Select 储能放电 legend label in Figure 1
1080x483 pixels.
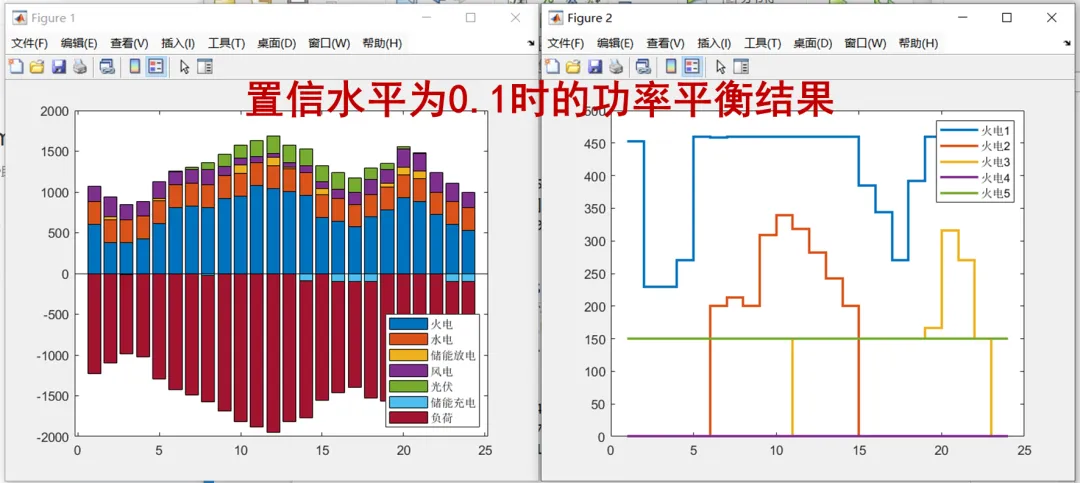coord(453,355)
